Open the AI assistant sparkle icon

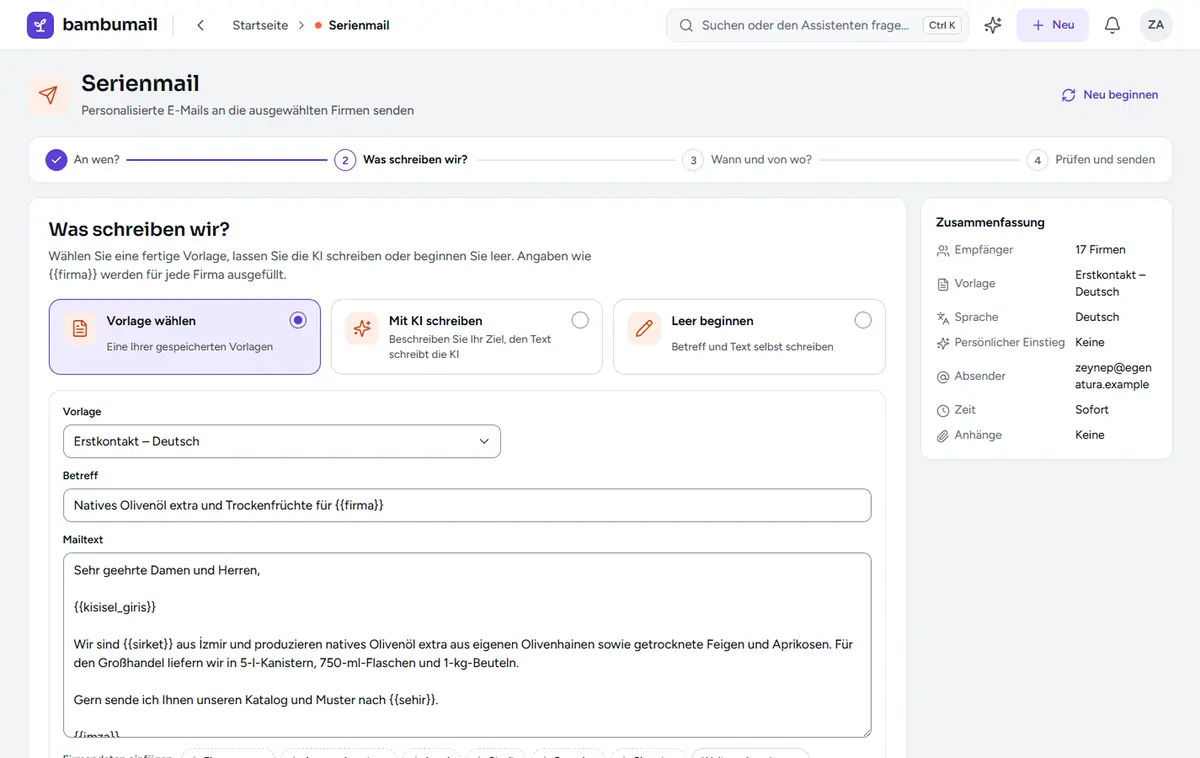993,25
